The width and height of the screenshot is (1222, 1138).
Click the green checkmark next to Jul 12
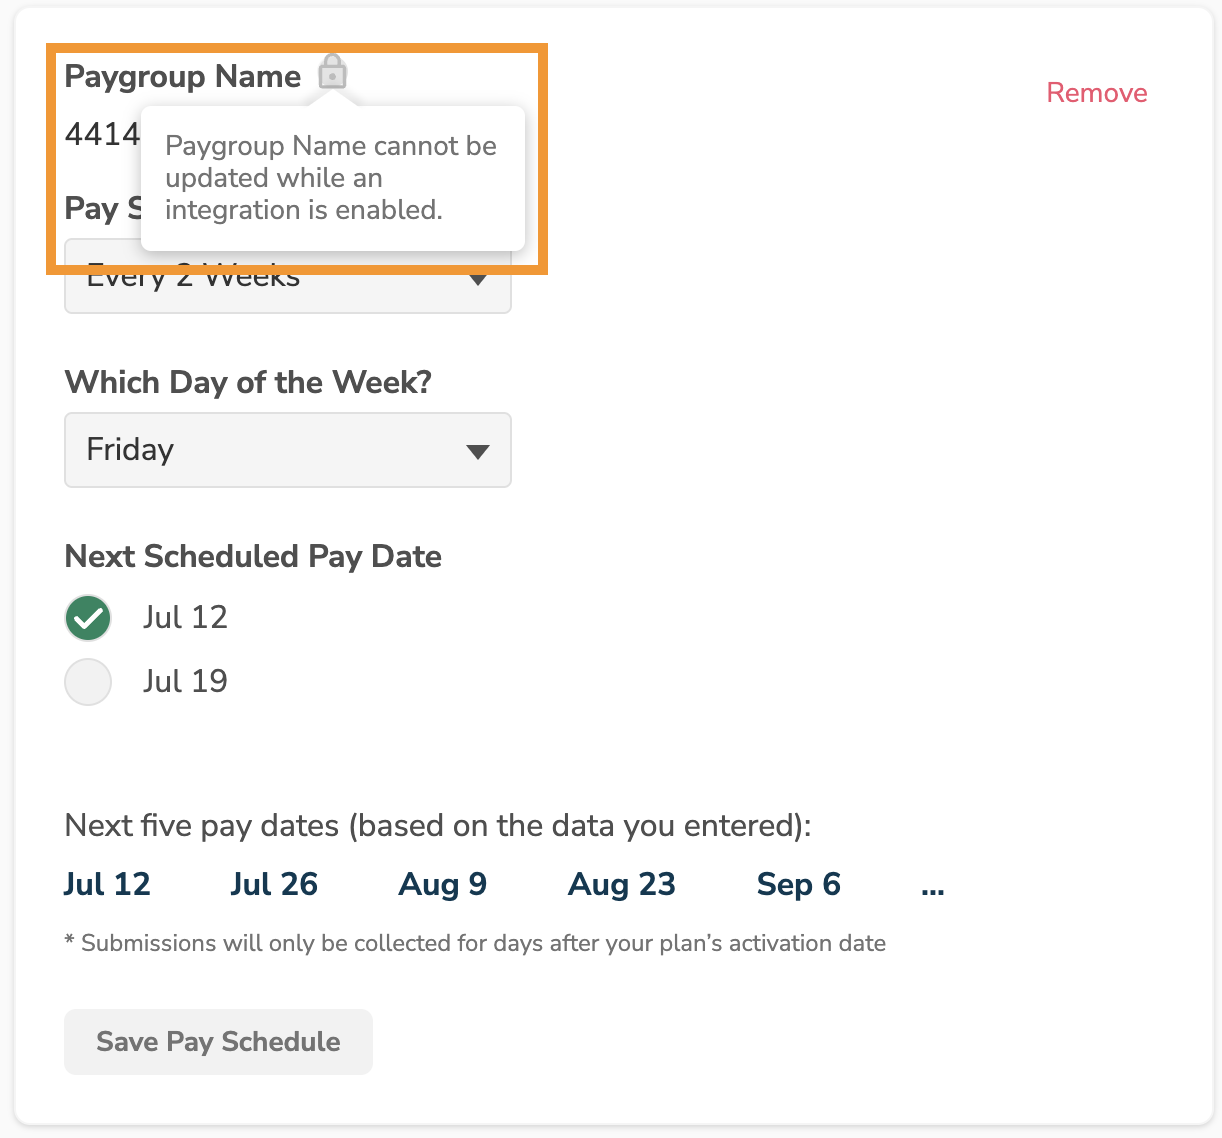coord(88,618)
